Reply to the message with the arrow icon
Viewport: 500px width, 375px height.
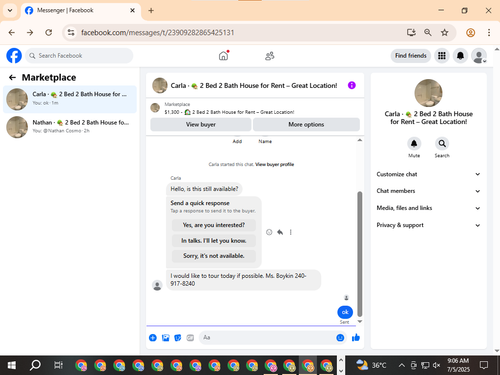(x=280, y=232)
